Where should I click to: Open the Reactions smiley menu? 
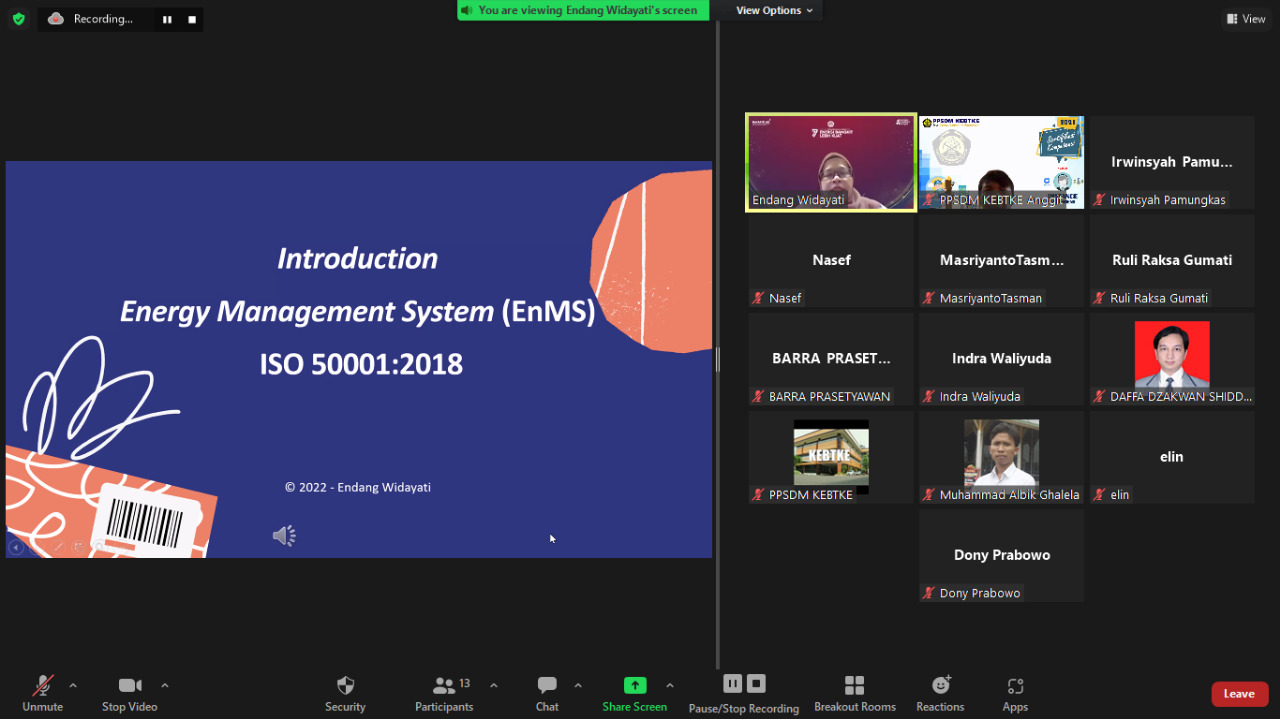pyautogui.click(x=940, y=692)
